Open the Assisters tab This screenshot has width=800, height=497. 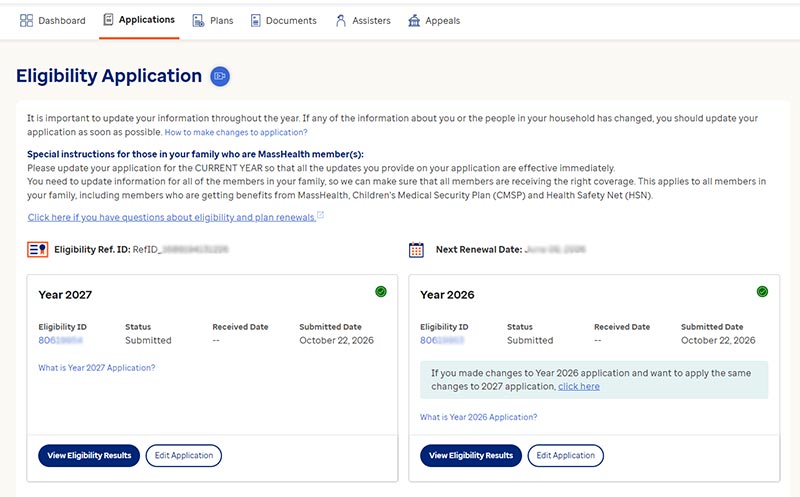pos(363,20)
